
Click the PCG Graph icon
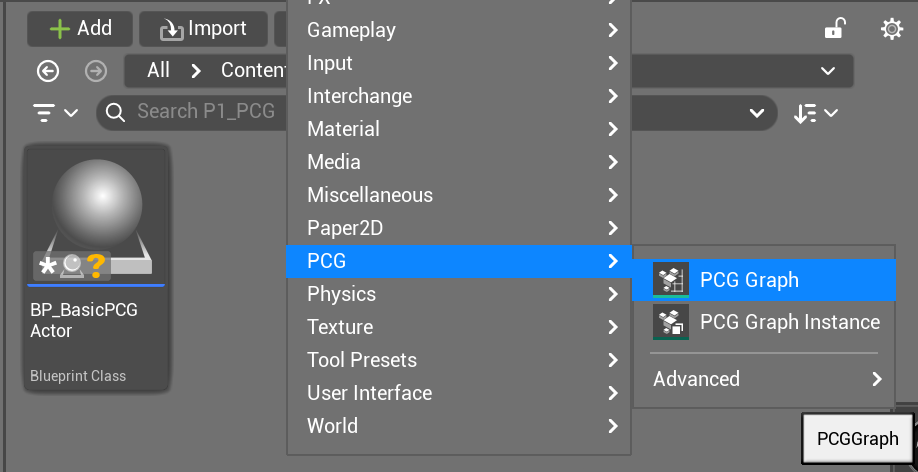click(x=670, y=280)
